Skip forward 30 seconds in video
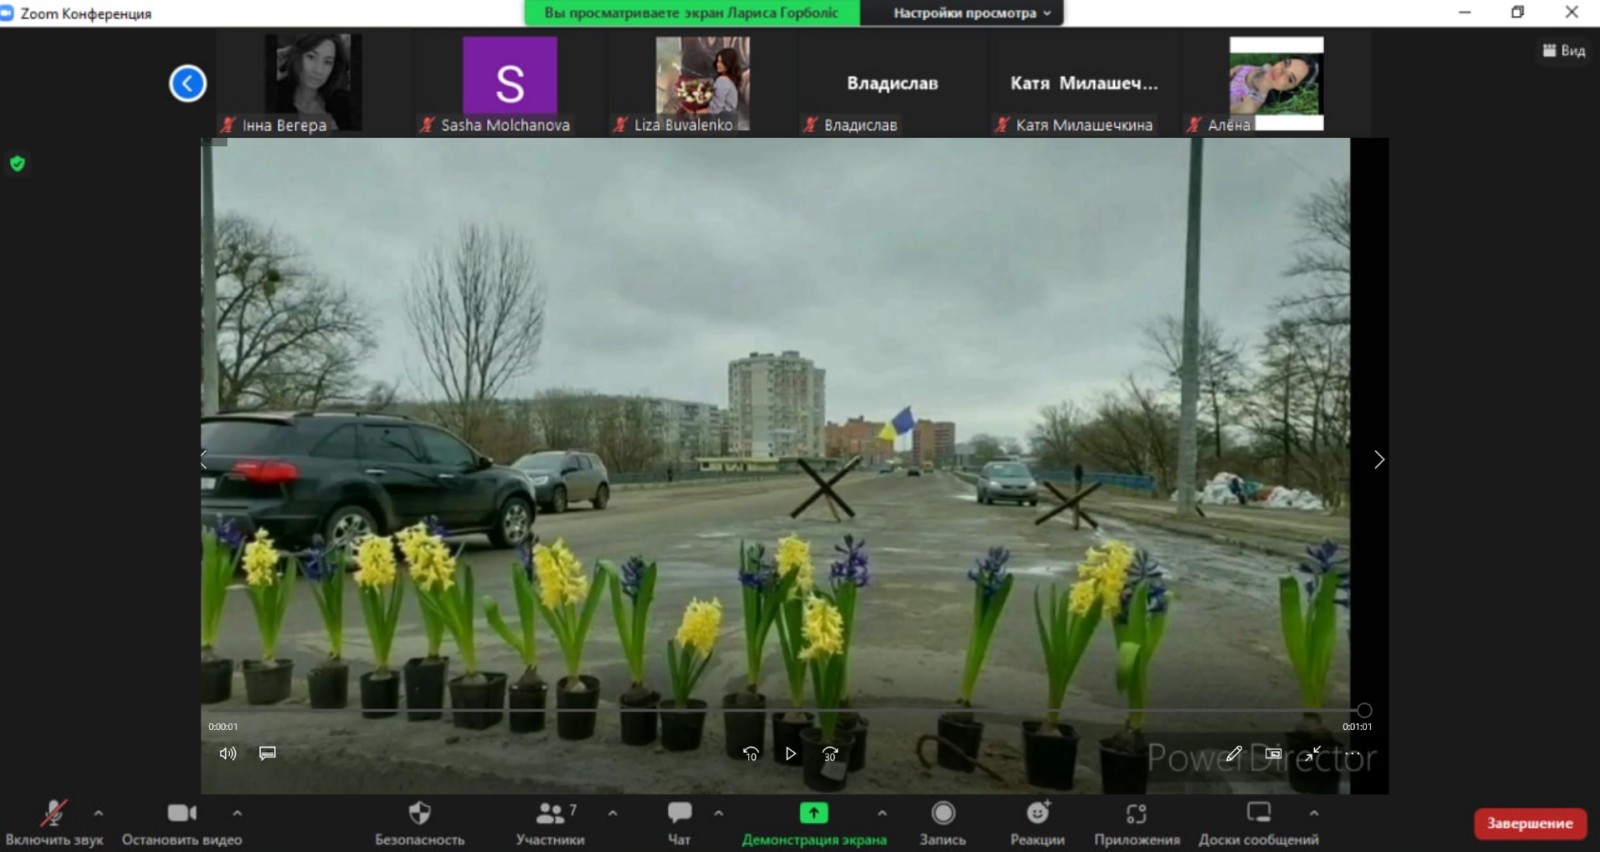1600x852 pixels. tap(830, 754)
